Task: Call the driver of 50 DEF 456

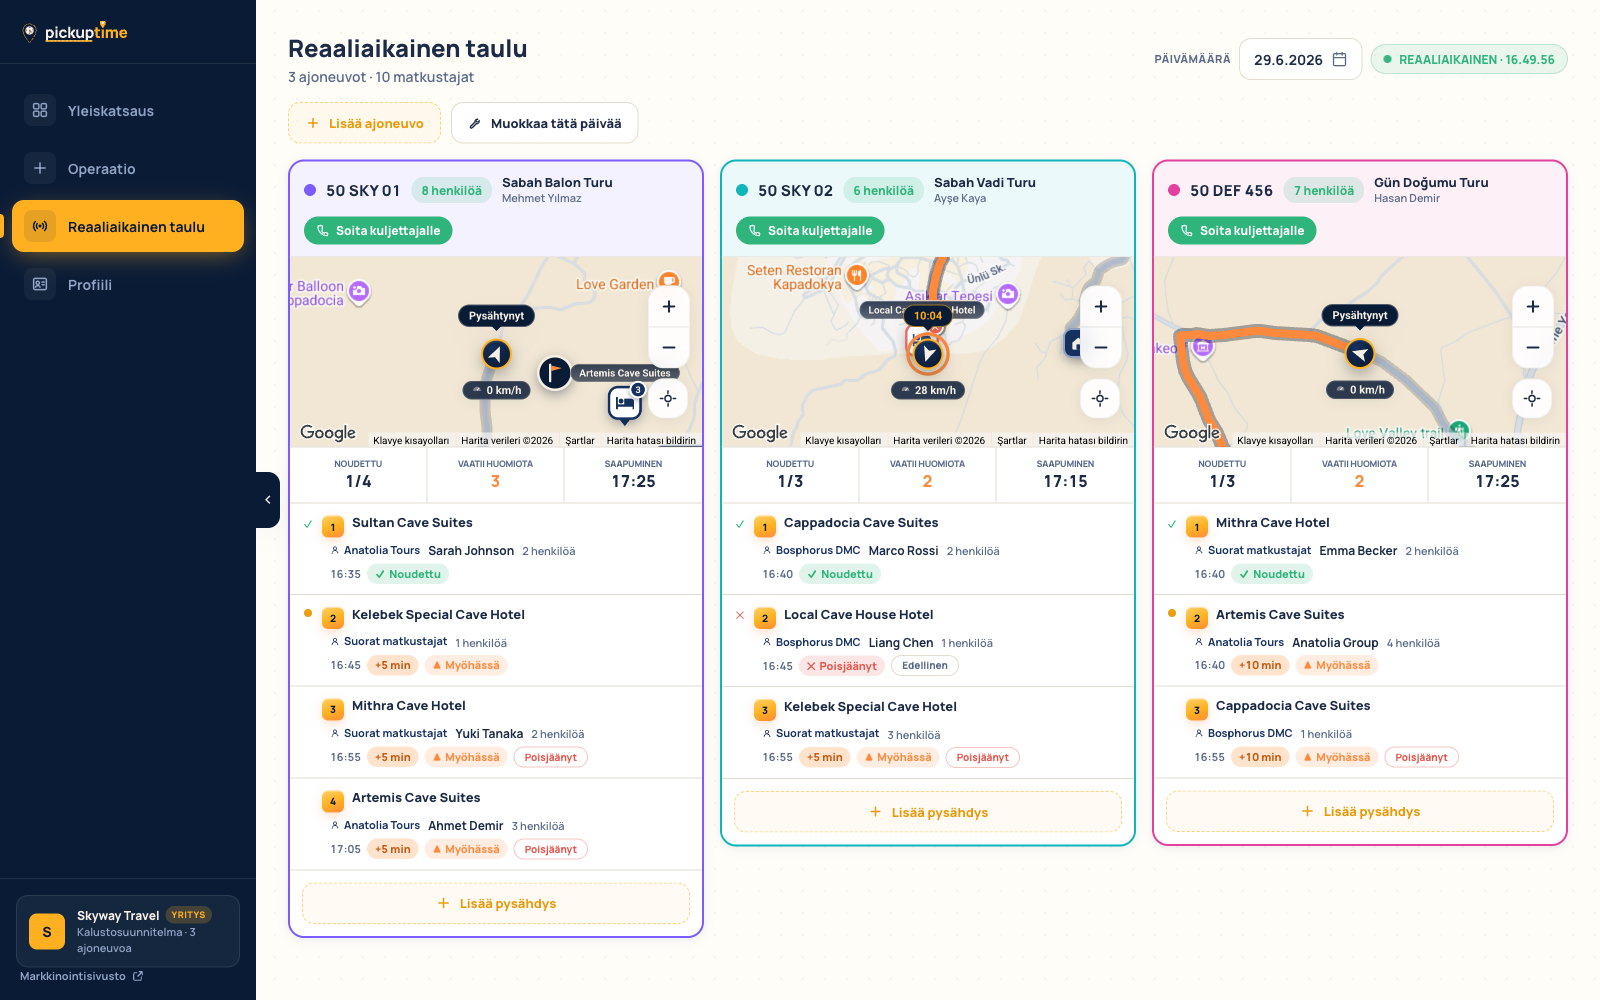Action: click(1242, 231)
